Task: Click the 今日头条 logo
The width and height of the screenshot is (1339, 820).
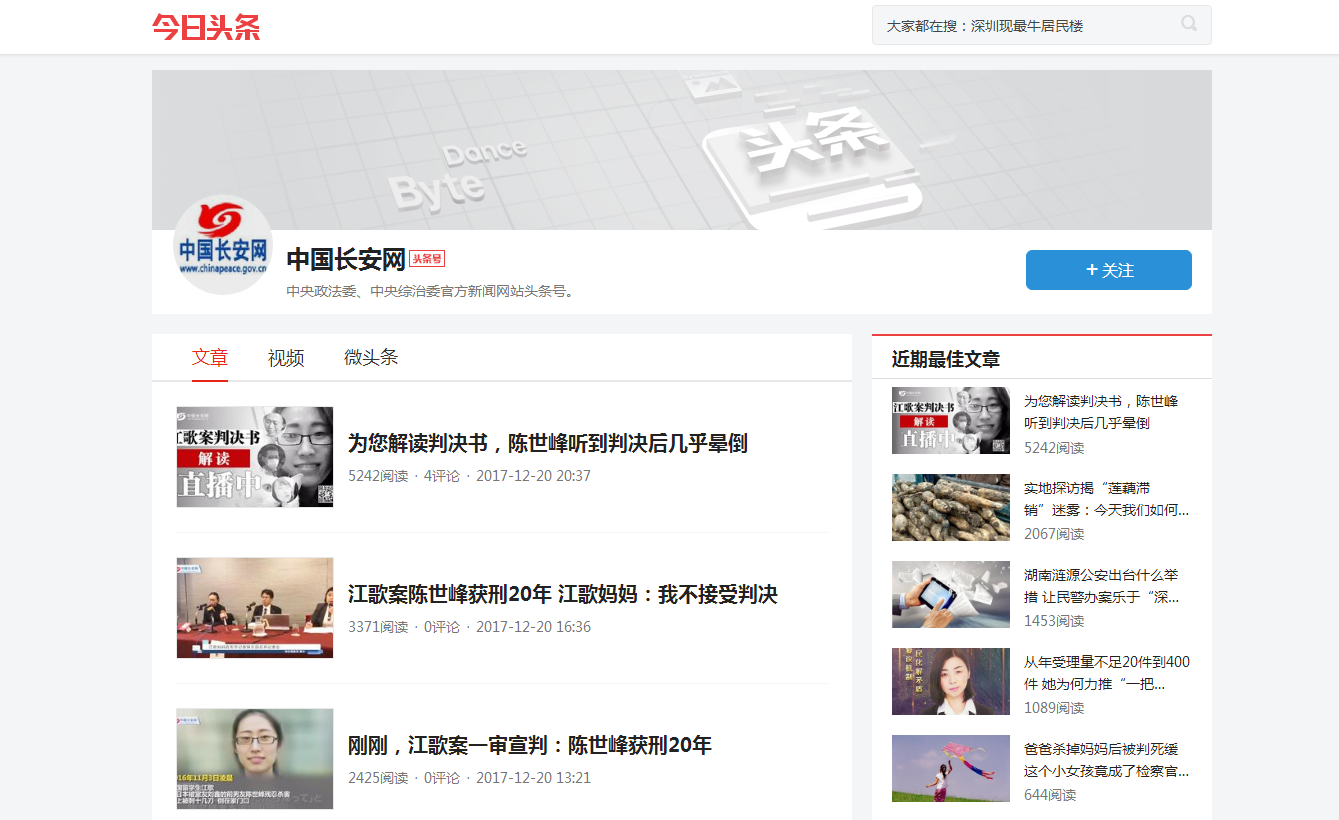Action: 206,27
